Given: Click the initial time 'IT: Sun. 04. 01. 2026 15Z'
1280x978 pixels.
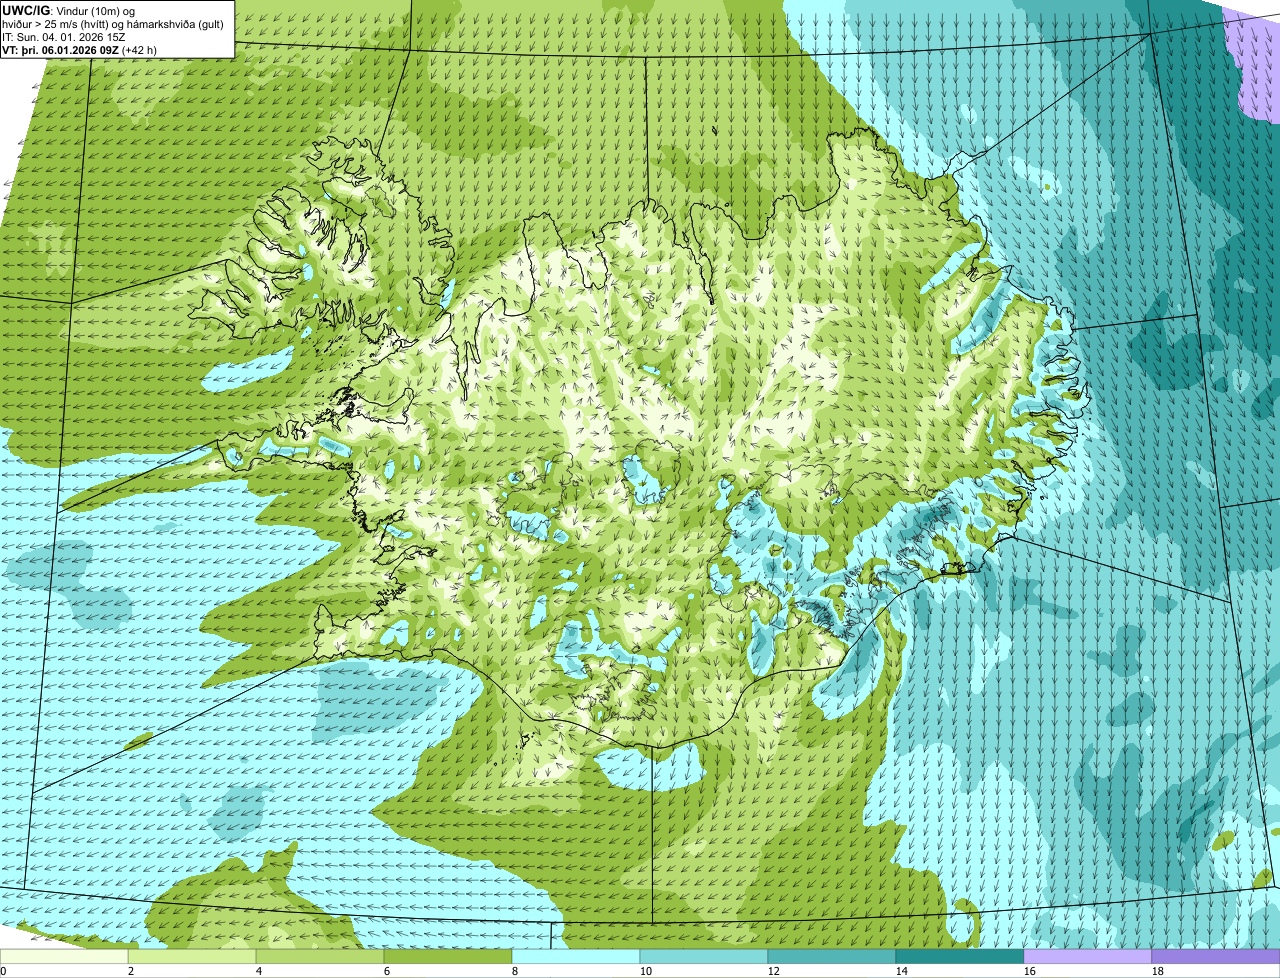Looking at the screenshot, I should [64, 36].
